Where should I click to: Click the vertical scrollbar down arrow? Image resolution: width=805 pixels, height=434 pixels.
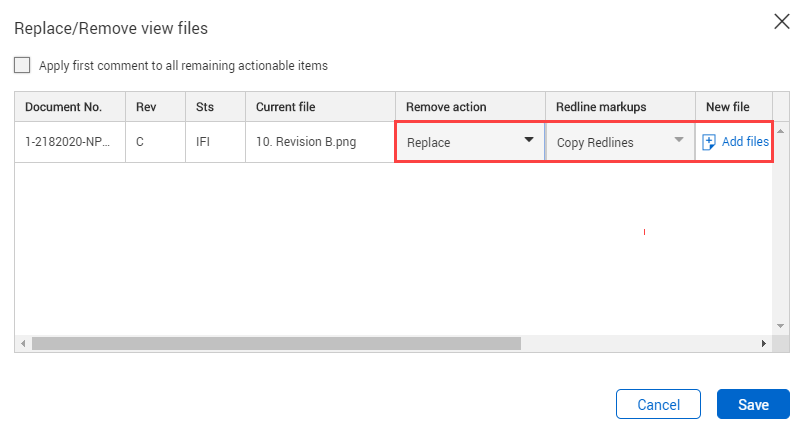(x=780, y=326)
